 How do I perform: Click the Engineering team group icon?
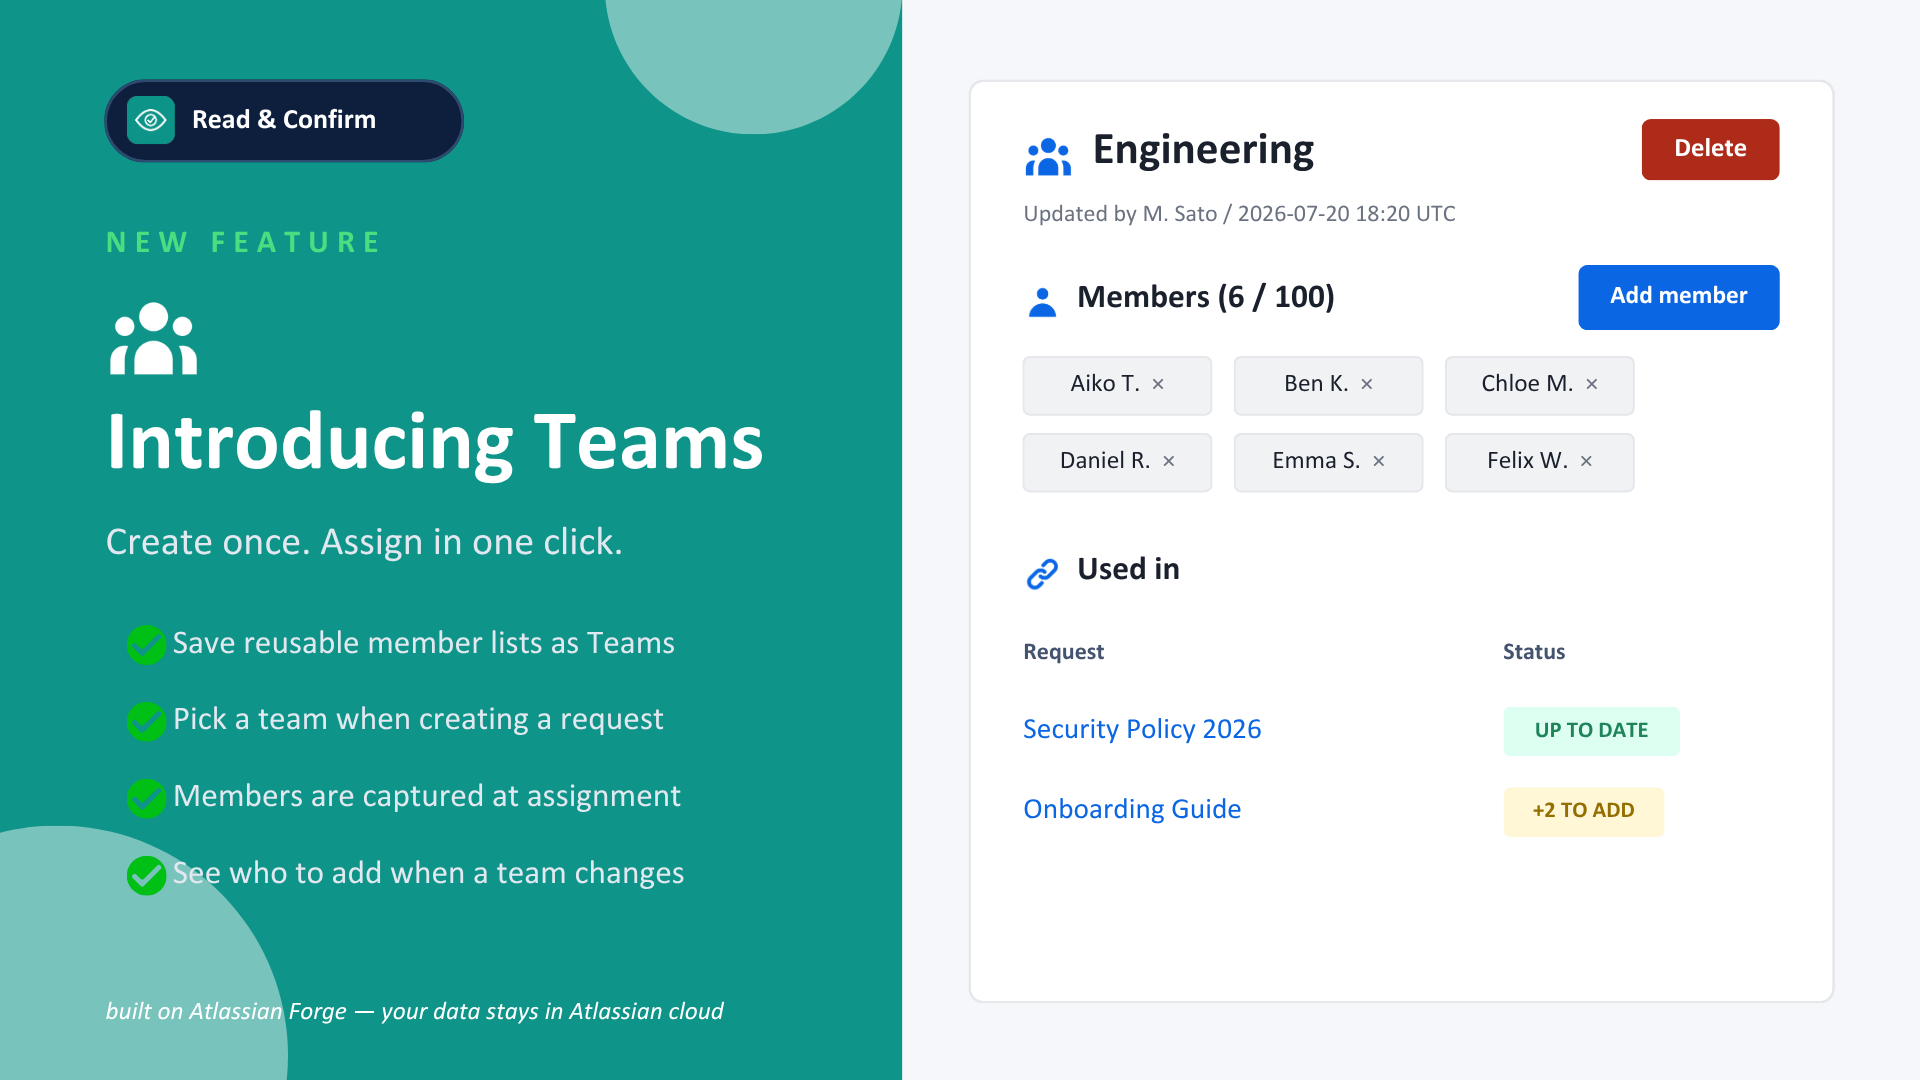pos(1048,157)
